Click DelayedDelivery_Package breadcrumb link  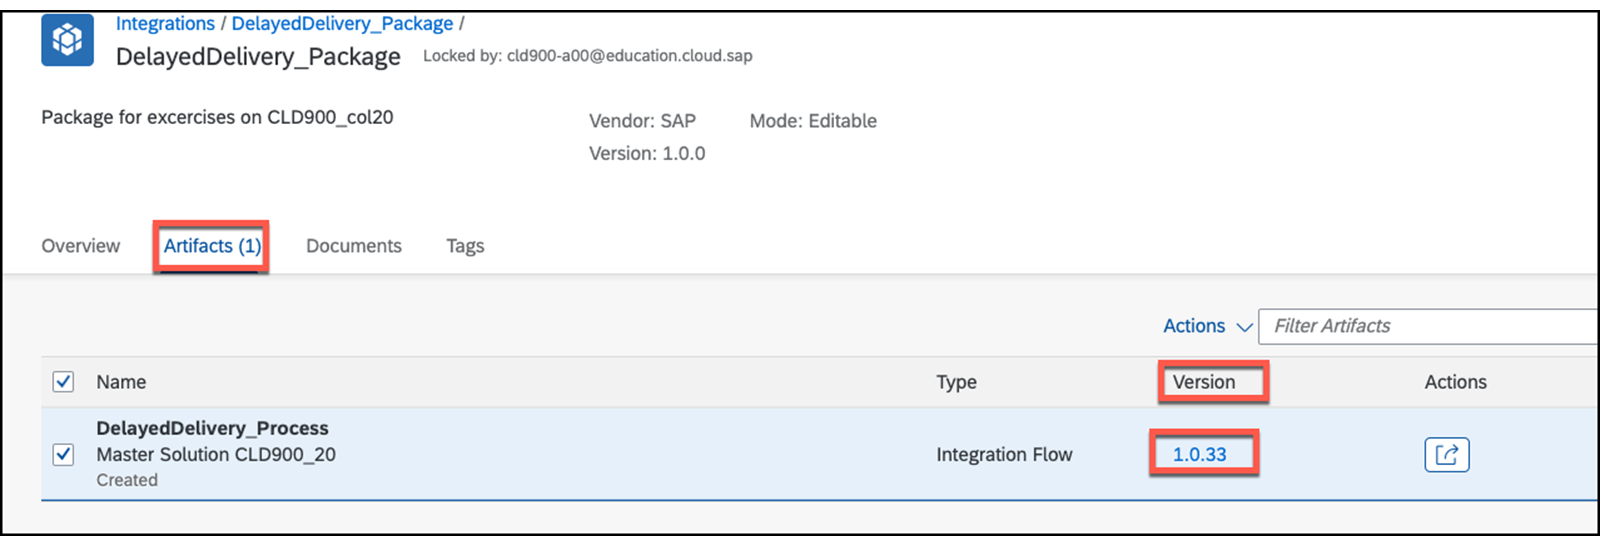342,23
